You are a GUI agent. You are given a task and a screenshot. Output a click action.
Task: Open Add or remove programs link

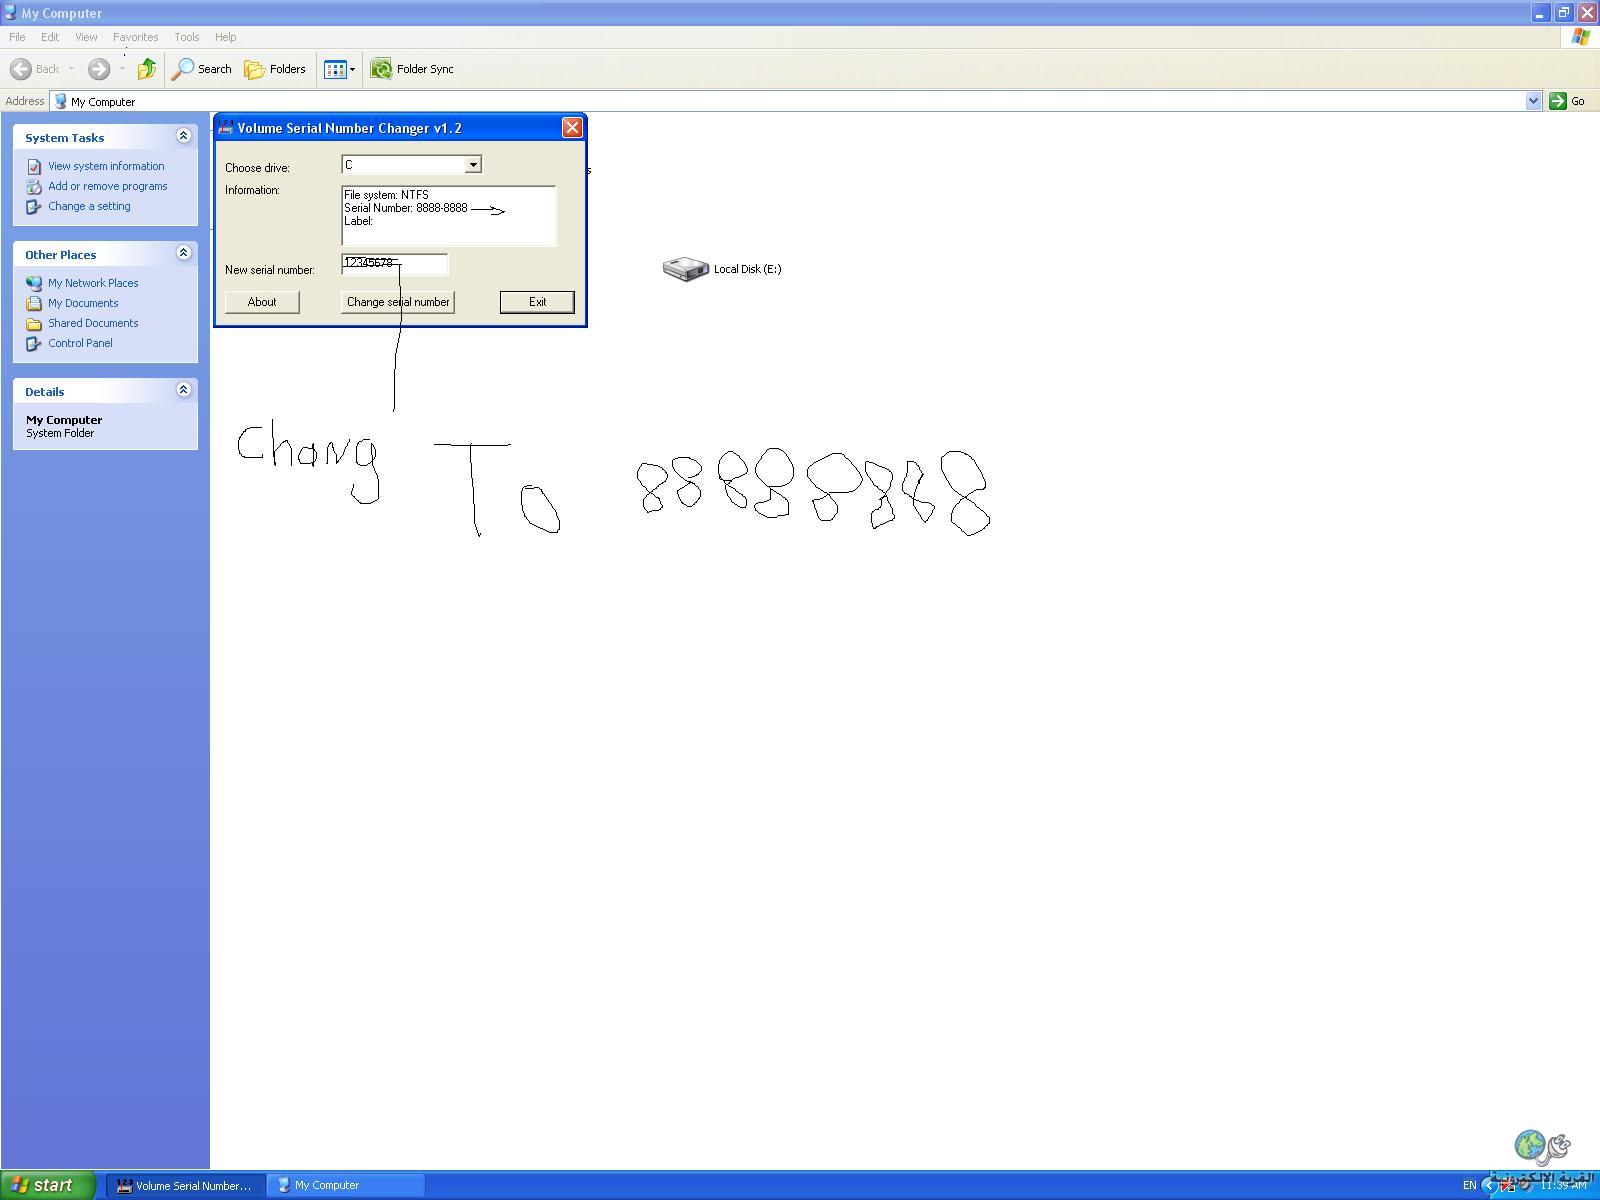click(108, 186)
